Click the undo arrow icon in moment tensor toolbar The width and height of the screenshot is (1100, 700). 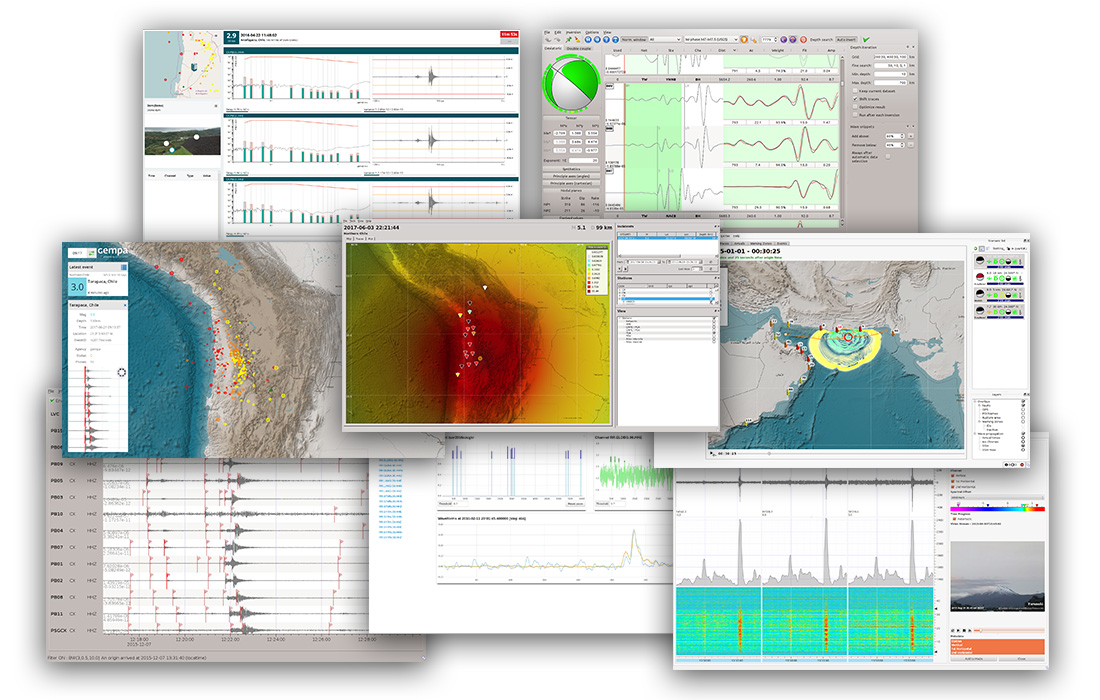[x=548, y=39]
